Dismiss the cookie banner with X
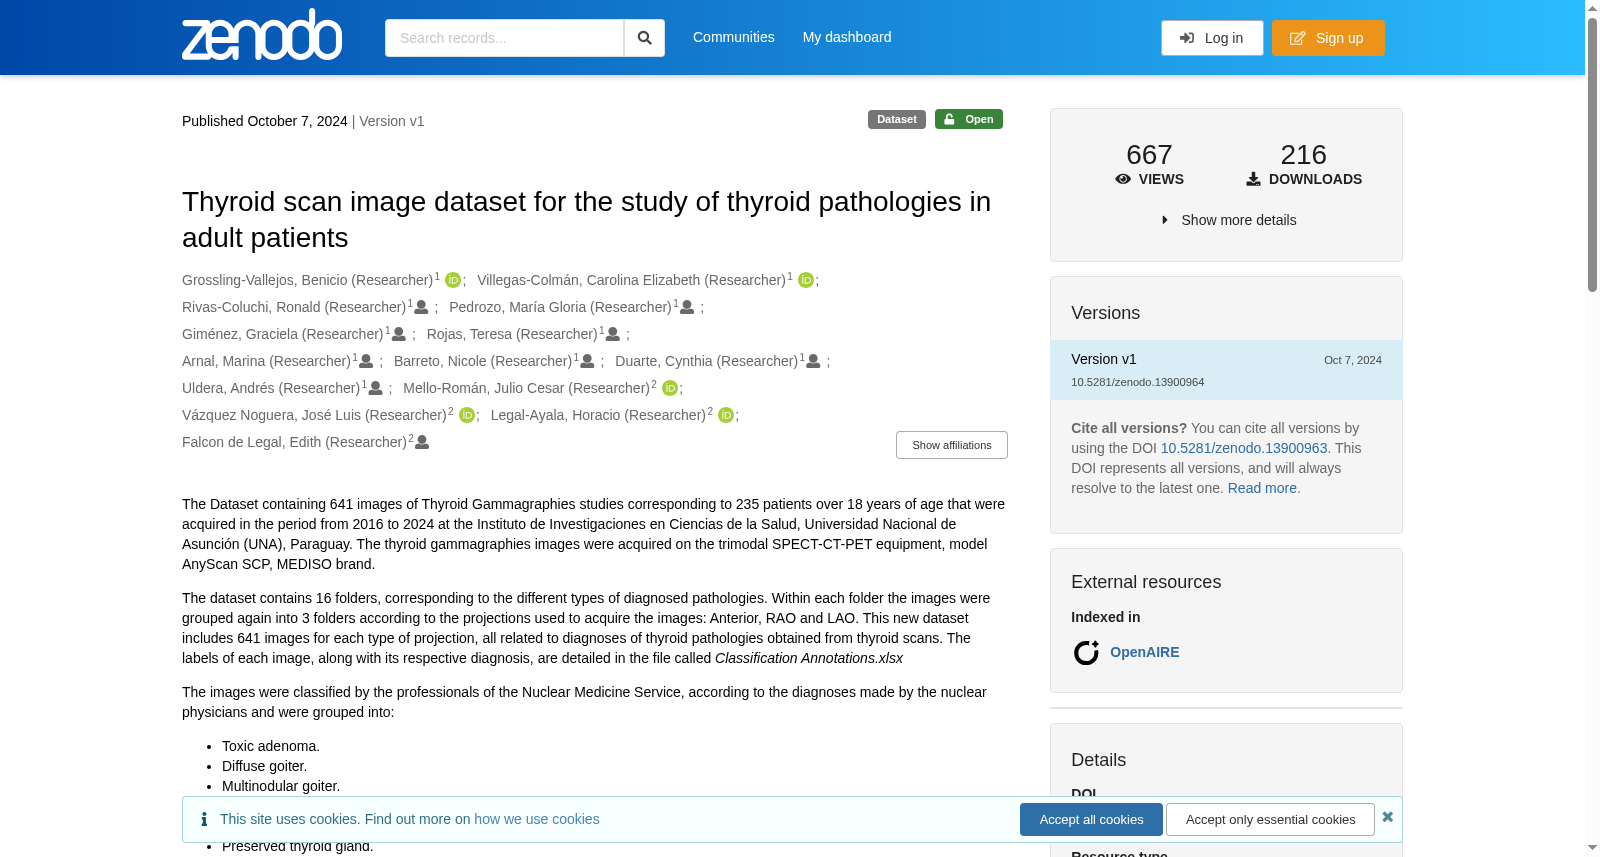 click(x=1387, y=817)
